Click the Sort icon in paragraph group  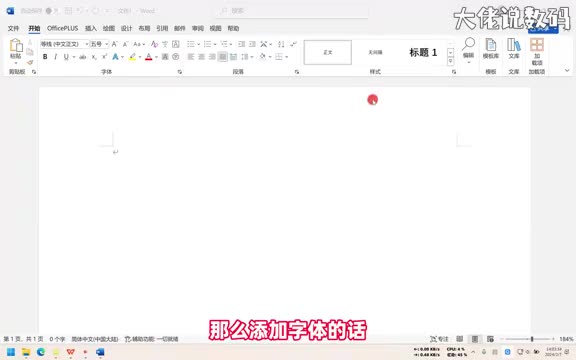[281, 44]
